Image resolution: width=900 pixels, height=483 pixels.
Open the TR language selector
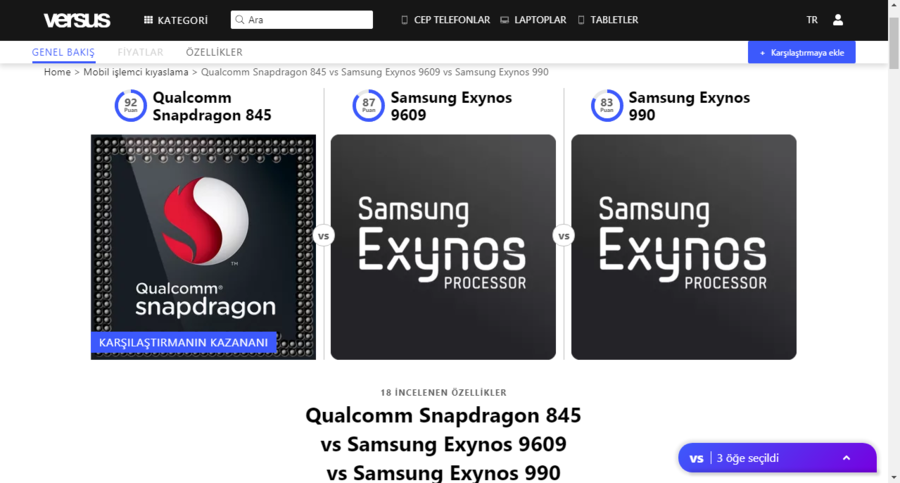(x=812, y=20)
